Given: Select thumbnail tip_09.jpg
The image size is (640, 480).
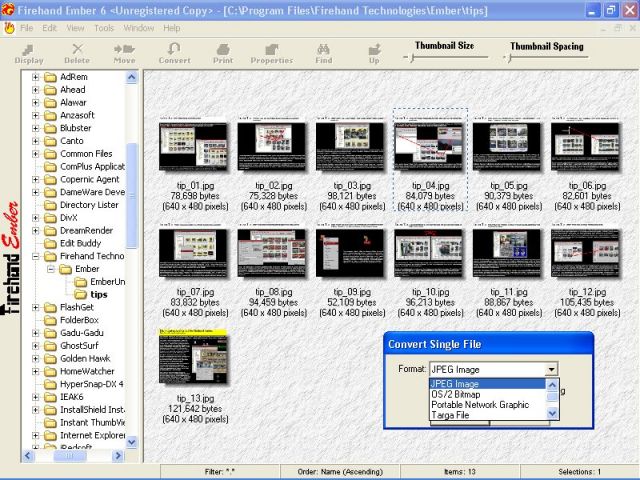Looking at the screenshot, I should 351,250.
